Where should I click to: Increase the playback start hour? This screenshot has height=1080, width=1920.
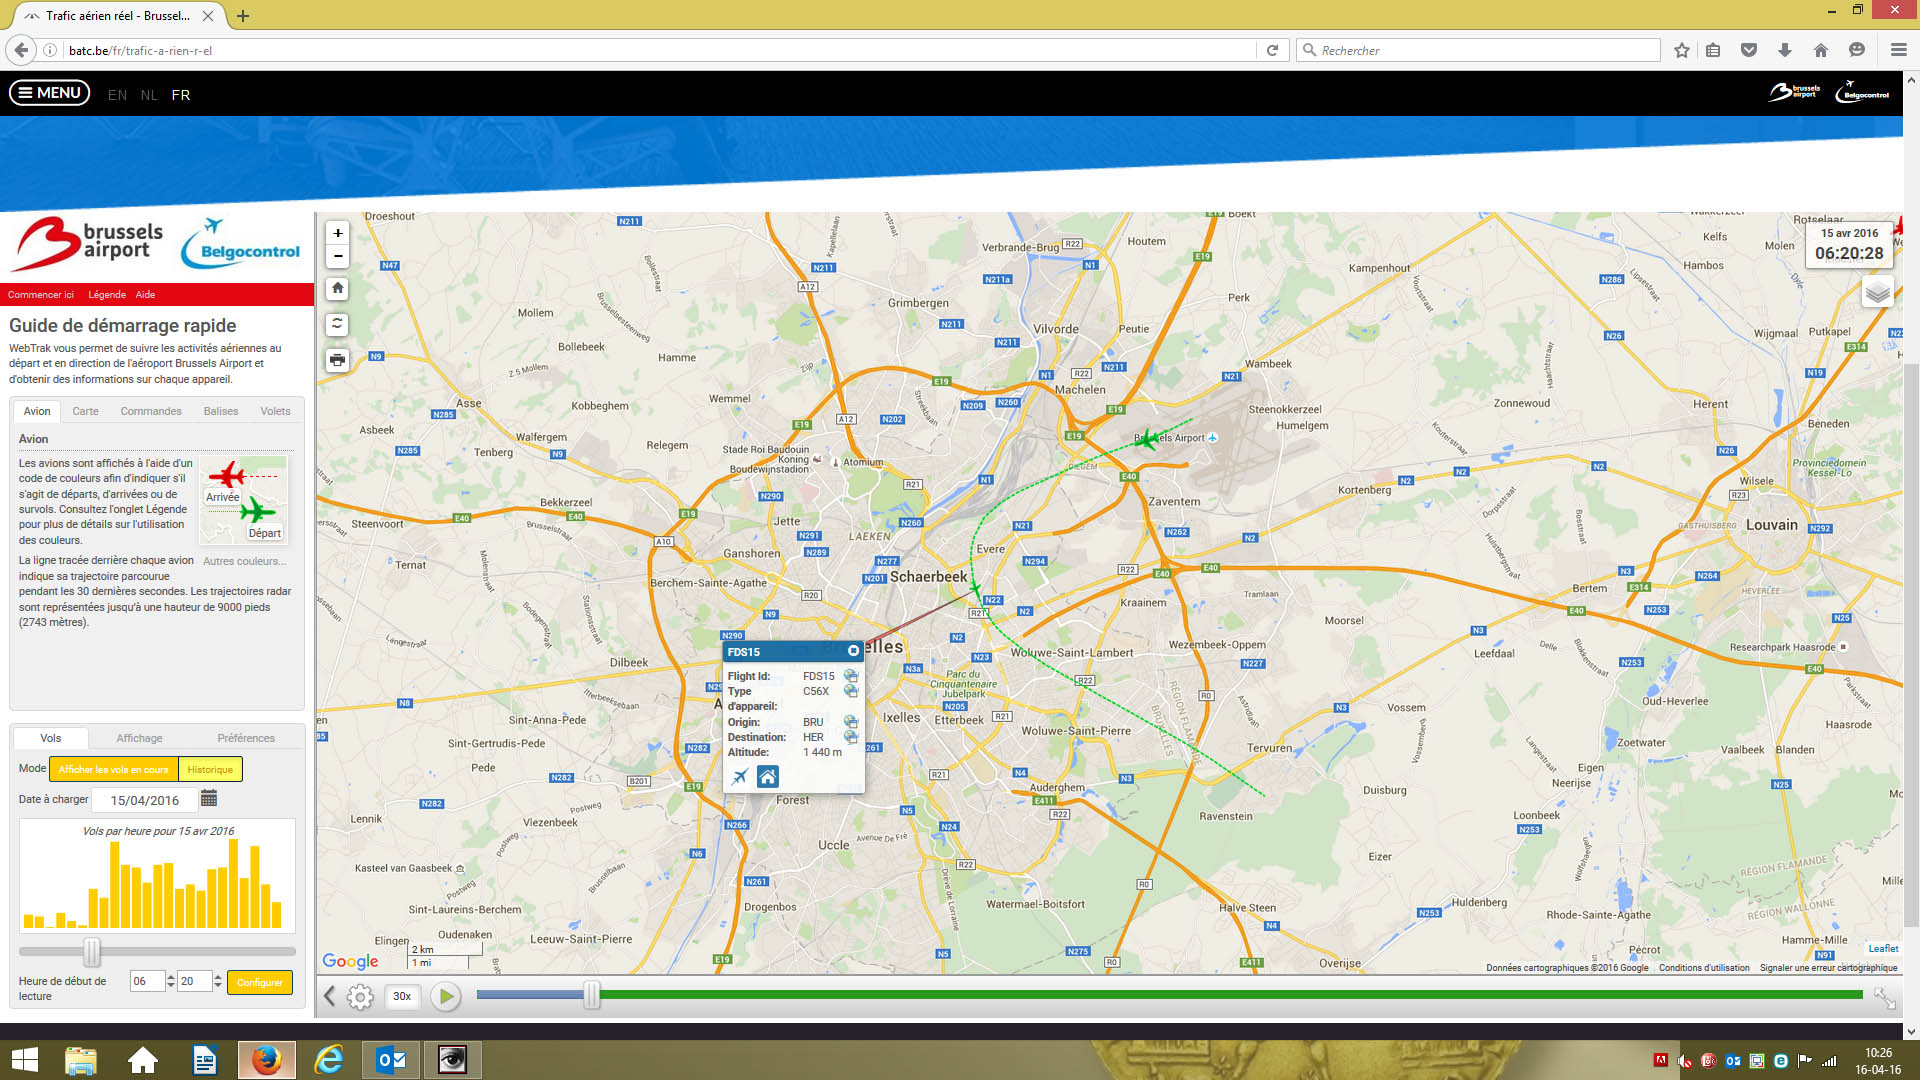point(171,977)
